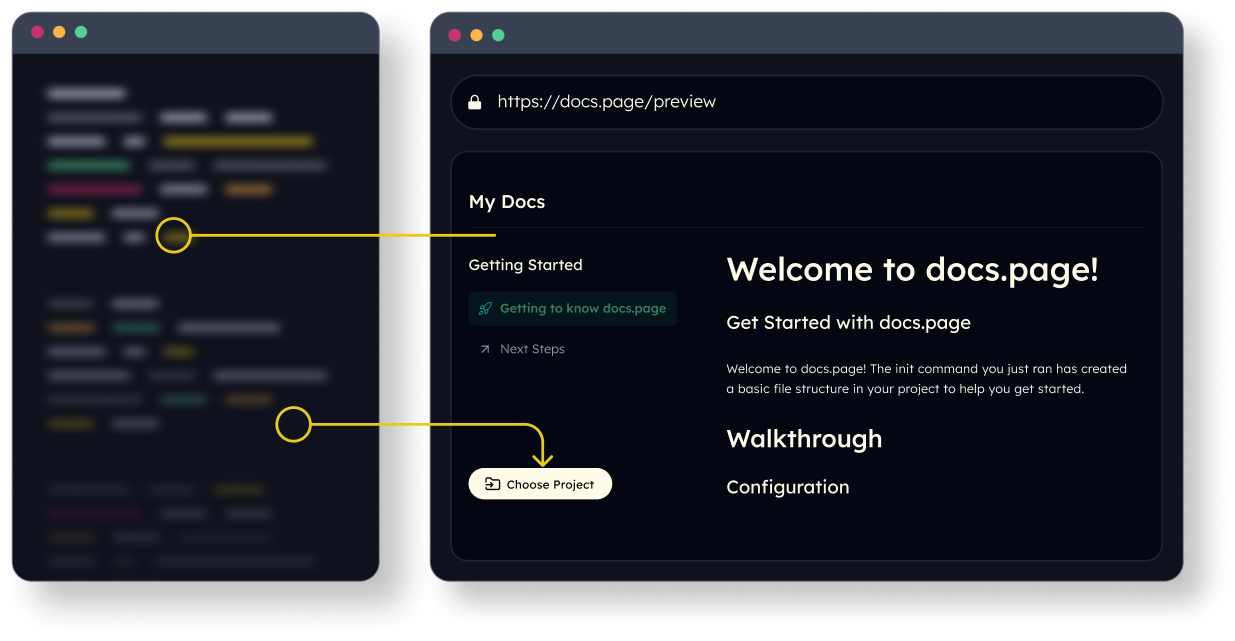Click the lower yellow circle marker in code window

294,425
